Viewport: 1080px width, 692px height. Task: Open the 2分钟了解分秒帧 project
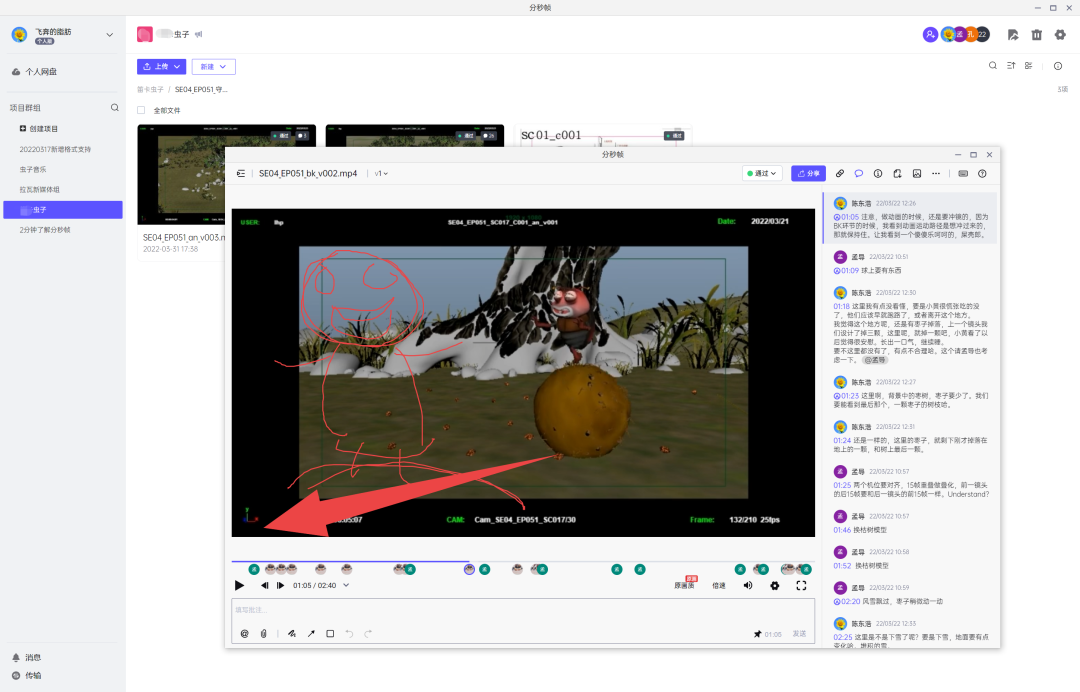[45, 229]
